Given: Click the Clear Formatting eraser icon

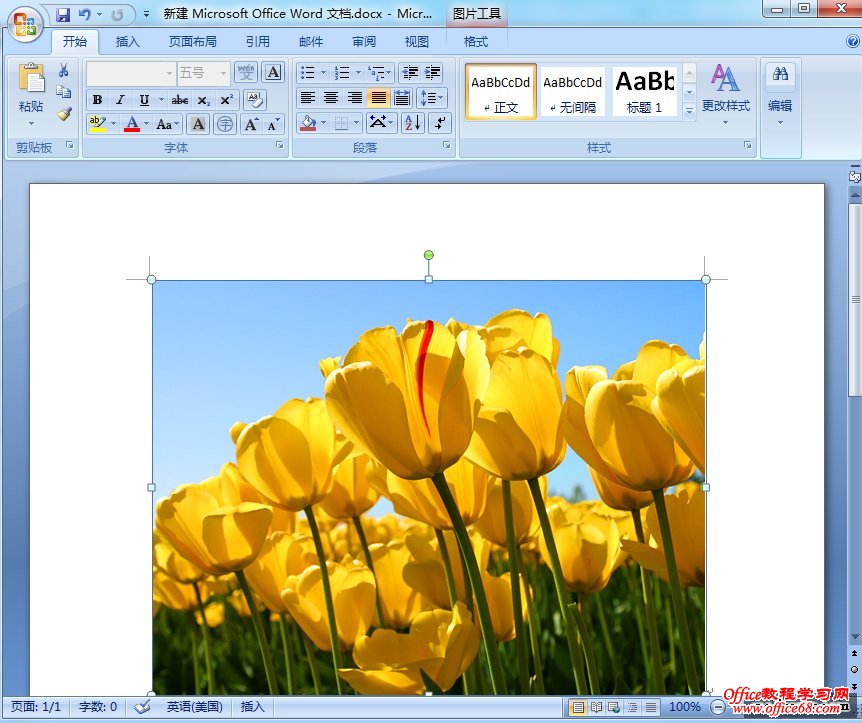Looking at the screenshot, I should pyautogui.click(x=254, y=99).
